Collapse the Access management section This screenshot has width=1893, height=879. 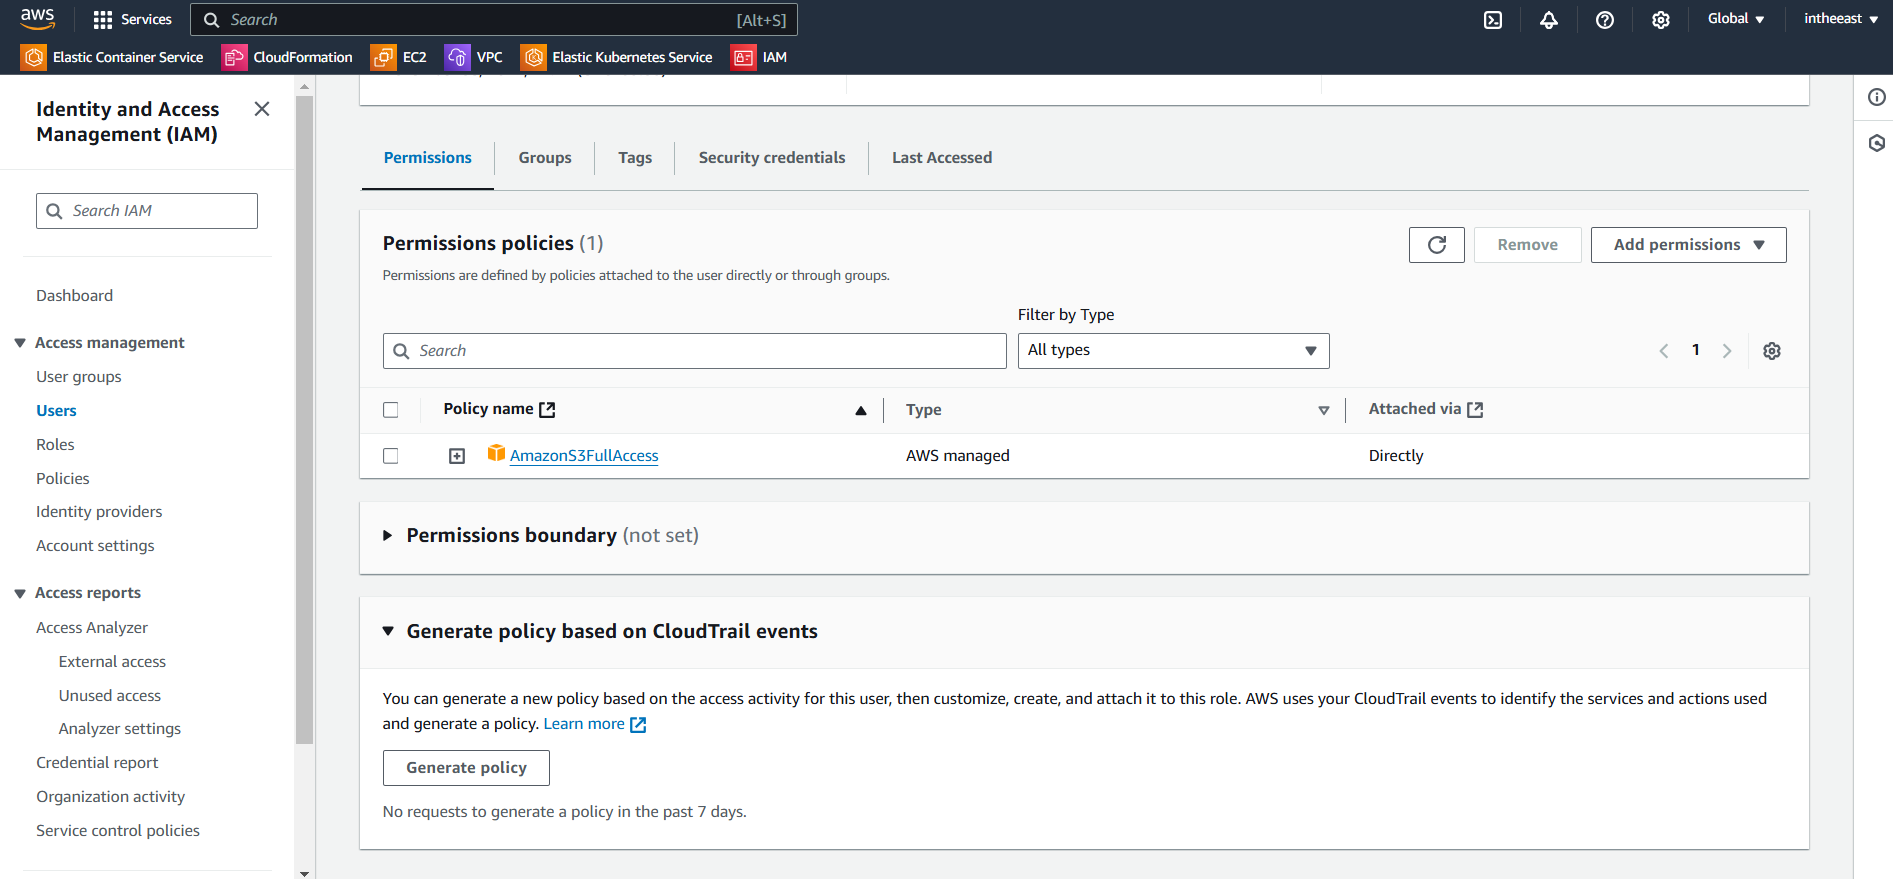click(20, 343)
